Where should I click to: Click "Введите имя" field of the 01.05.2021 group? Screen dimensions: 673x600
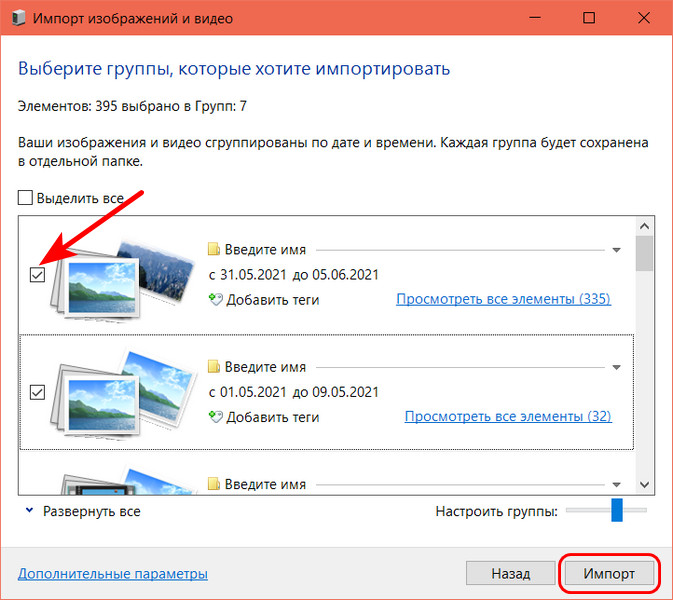pyautogui.click(x=415, y=367)
